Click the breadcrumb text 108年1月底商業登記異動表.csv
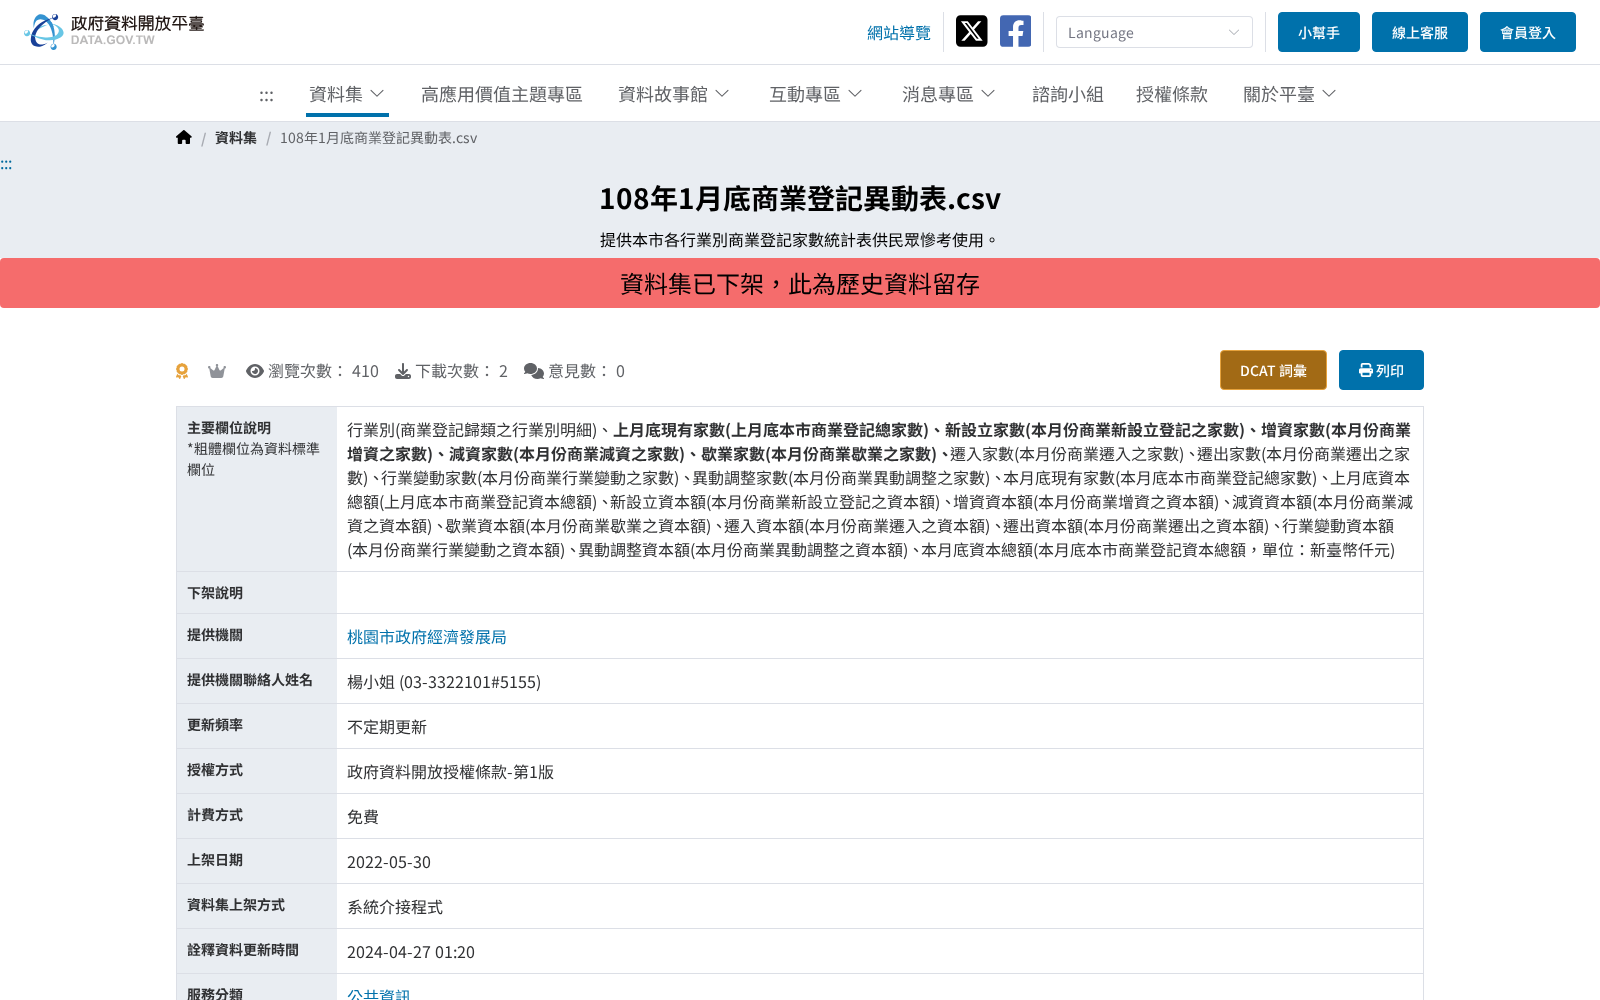 click(378, 138)
